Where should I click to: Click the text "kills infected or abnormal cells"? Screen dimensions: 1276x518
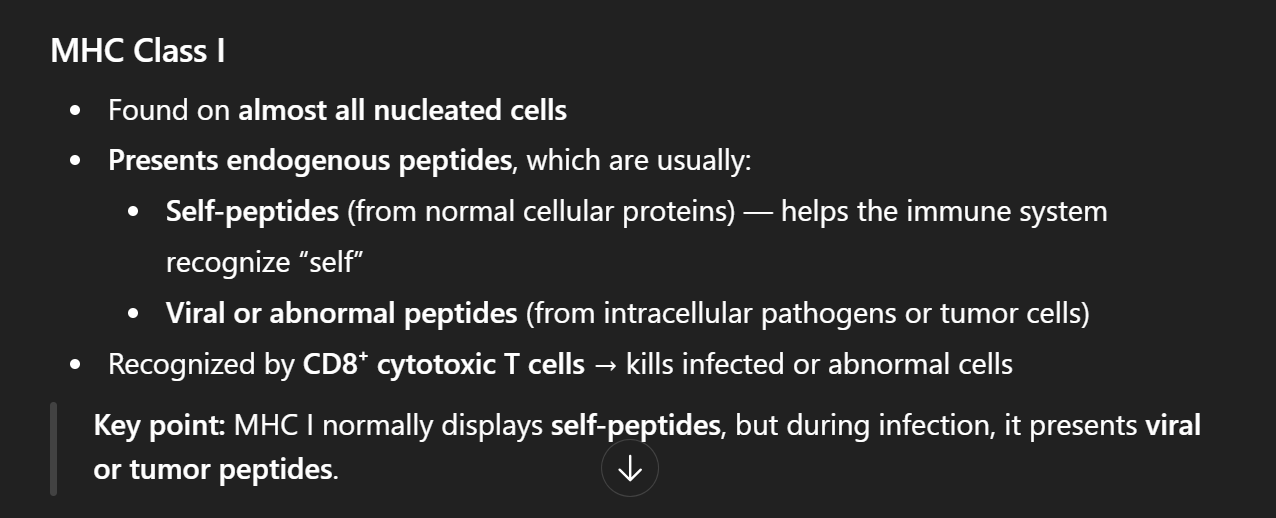(x=819, y=364)
